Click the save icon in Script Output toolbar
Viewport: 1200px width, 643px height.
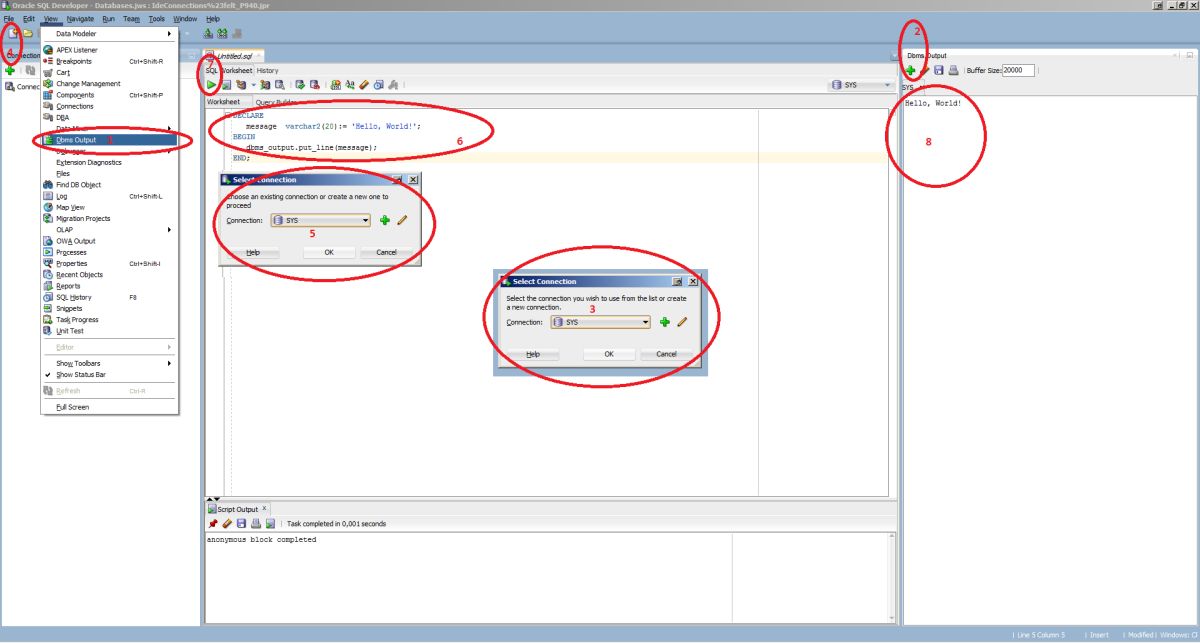(x=241, y=523)
